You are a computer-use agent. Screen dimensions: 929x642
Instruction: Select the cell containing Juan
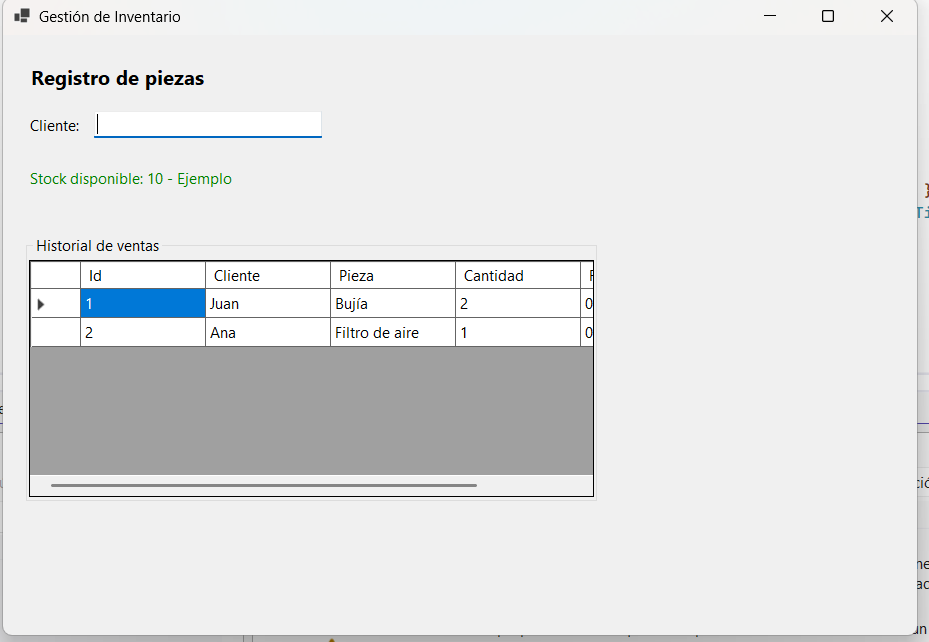[267, 304]
